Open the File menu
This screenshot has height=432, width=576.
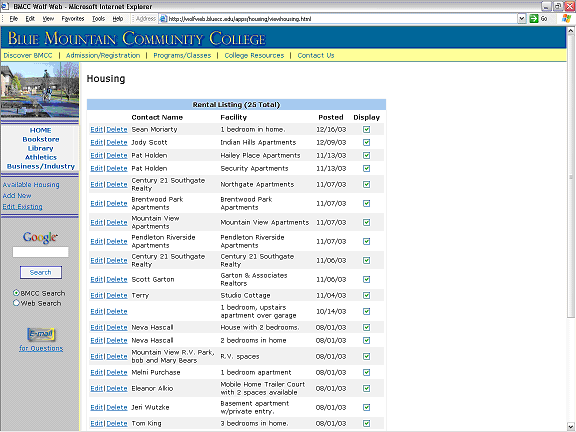14,18
